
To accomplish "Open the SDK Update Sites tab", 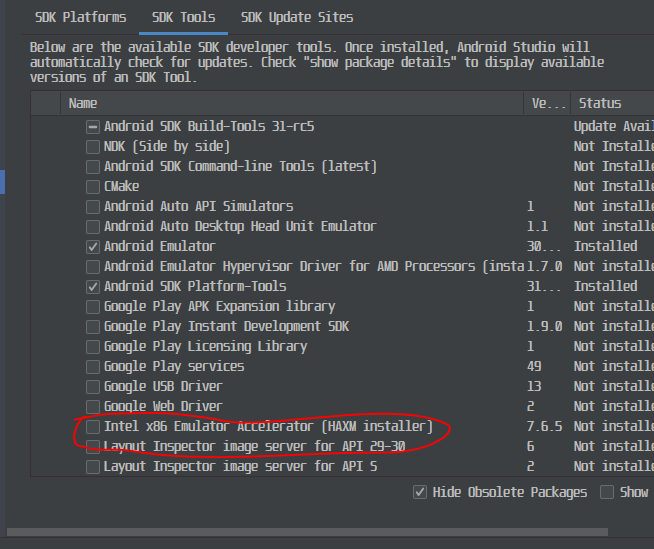I will (297, 17).
